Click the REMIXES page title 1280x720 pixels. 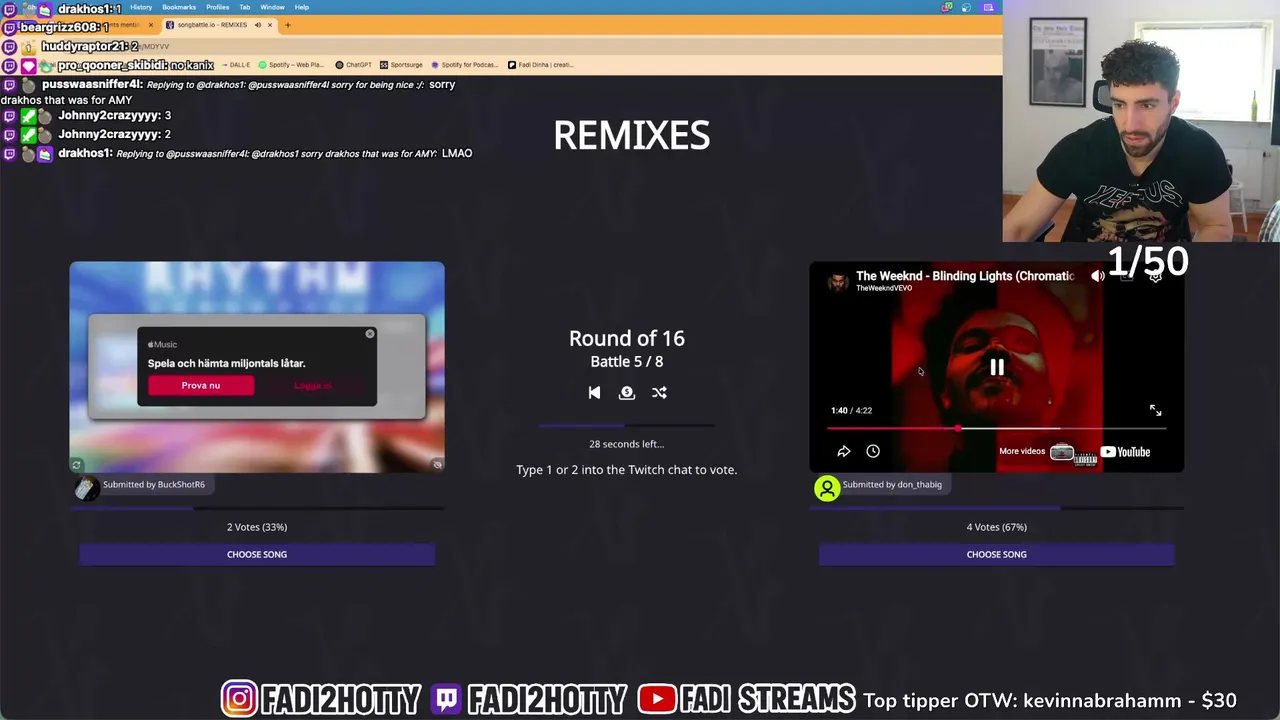(x=632, y=136)
